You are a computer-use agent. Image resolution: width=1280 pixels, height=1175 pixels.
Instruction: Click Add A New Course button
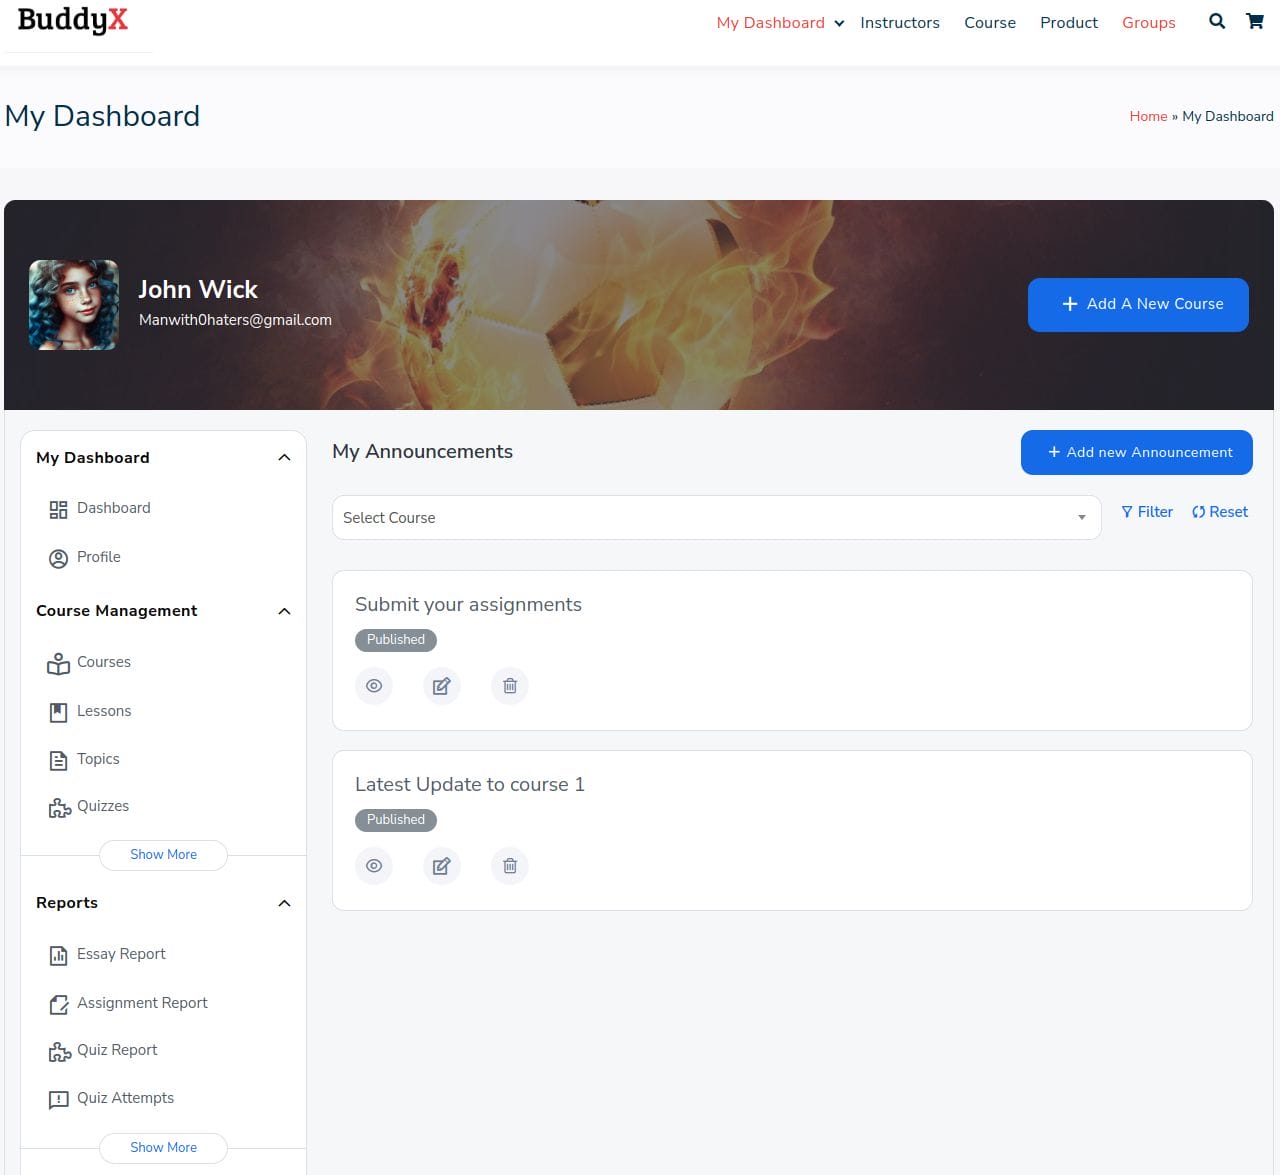click(x=1138, y=304)
